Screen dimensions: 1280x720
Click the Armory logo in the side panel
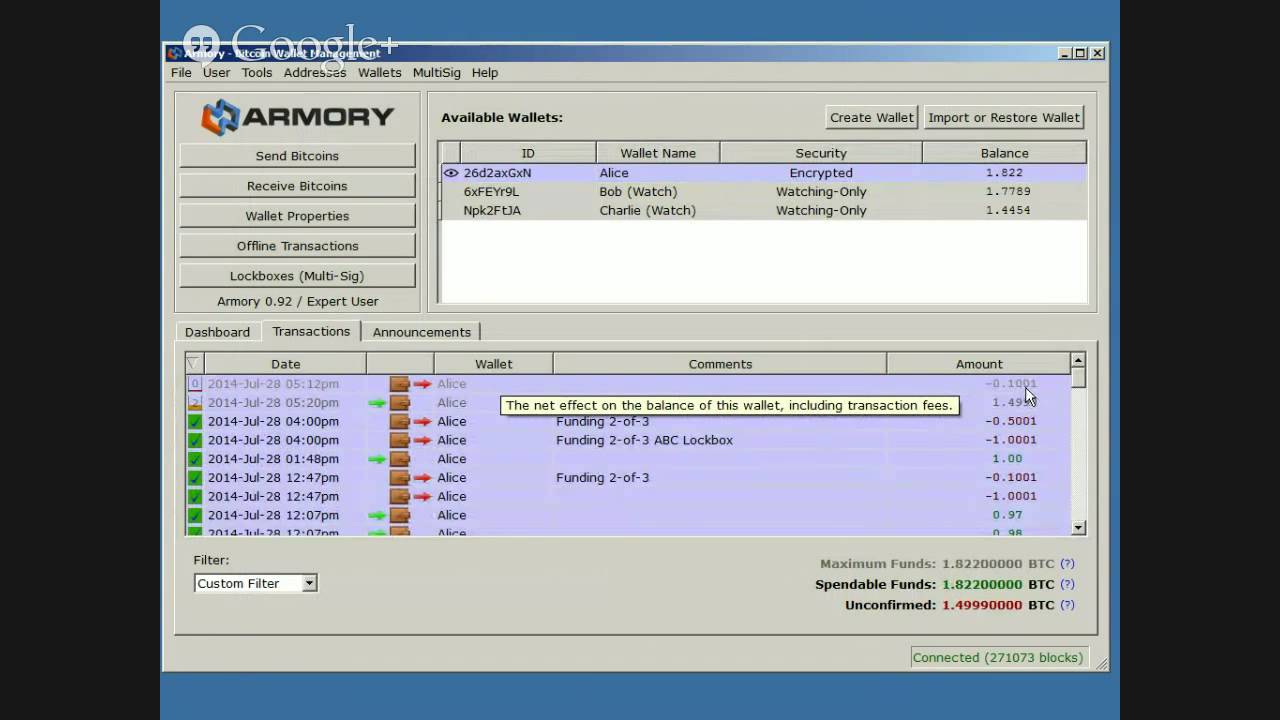point(297,117)
